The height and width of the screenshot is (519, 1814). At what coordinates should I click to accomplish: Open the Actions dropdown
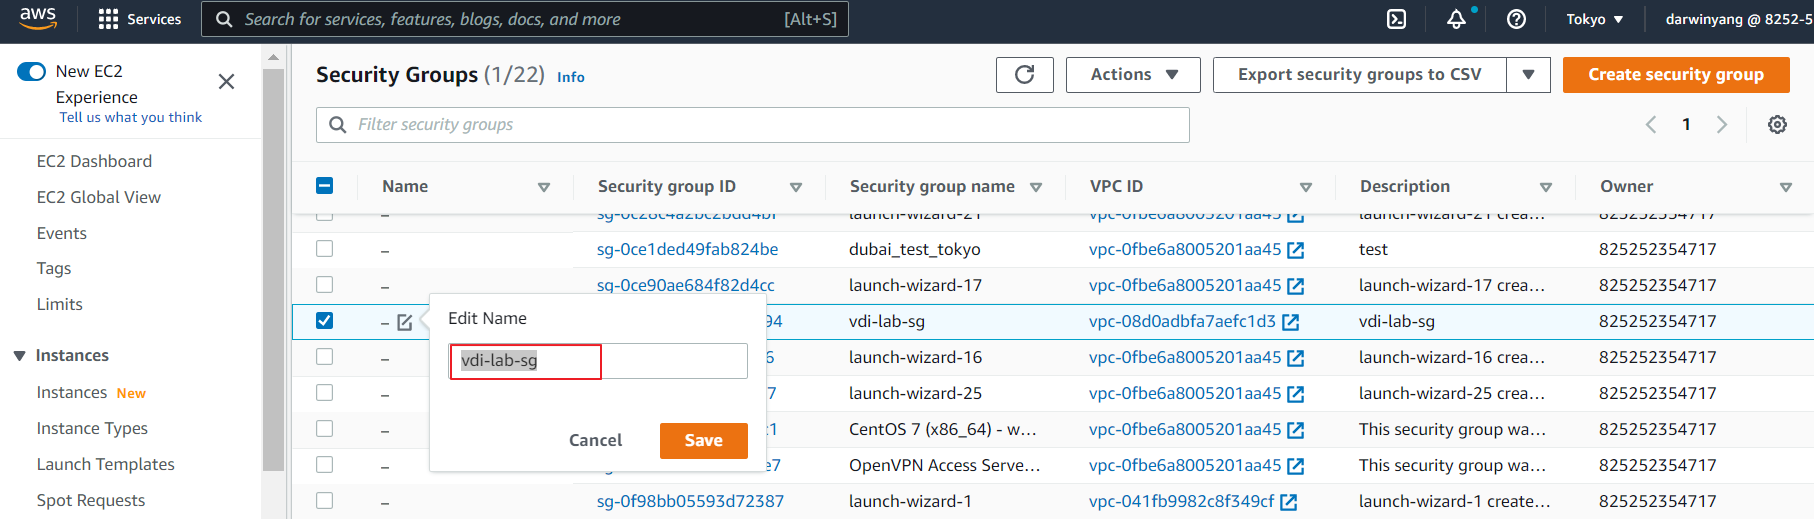1133,75
